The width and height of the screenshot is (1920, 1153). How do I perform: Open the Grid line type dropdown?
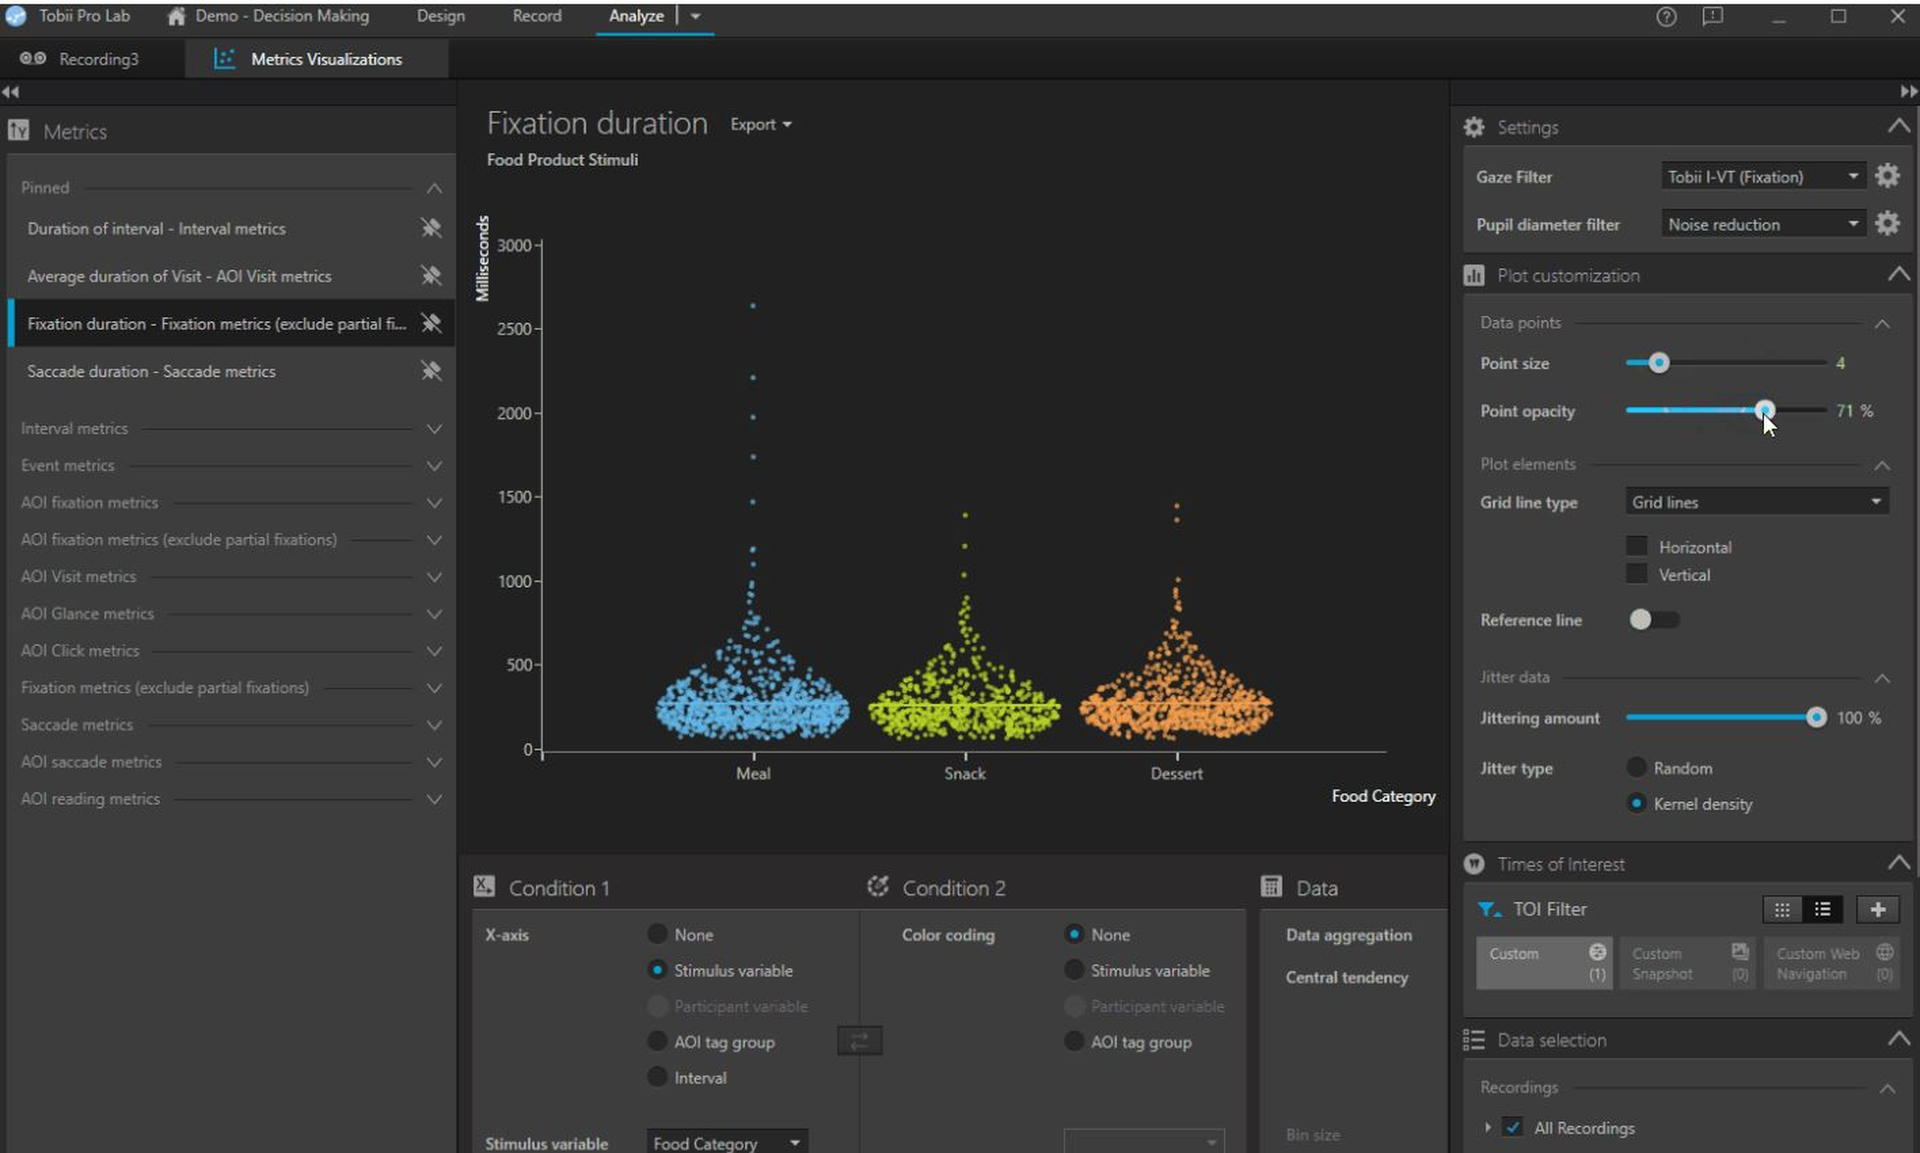1756,502
